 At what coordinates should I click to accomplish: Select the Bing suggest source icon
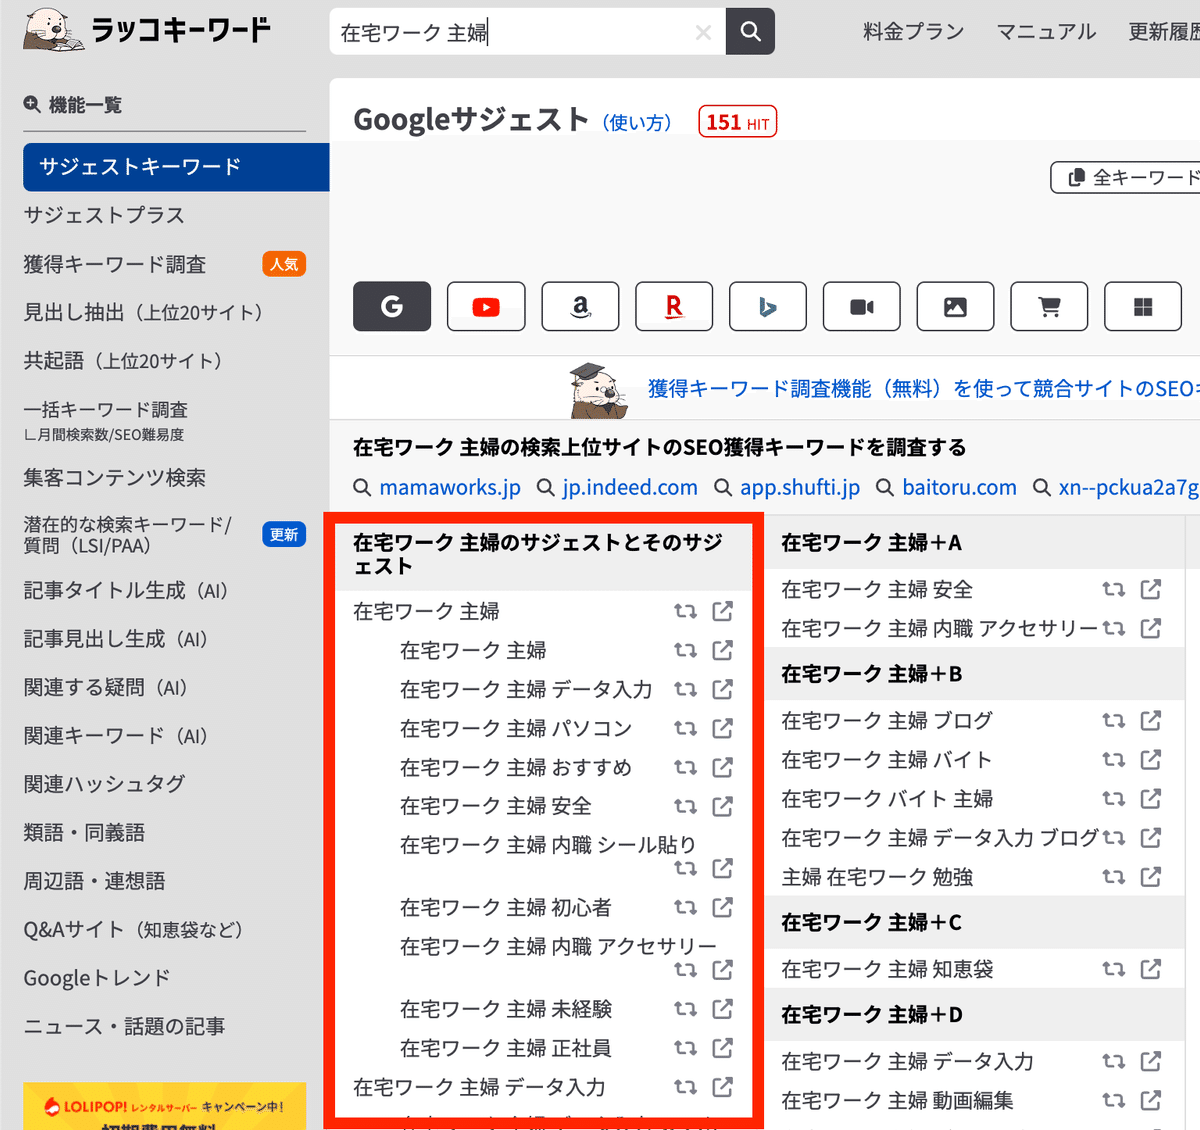pos(768,306)
